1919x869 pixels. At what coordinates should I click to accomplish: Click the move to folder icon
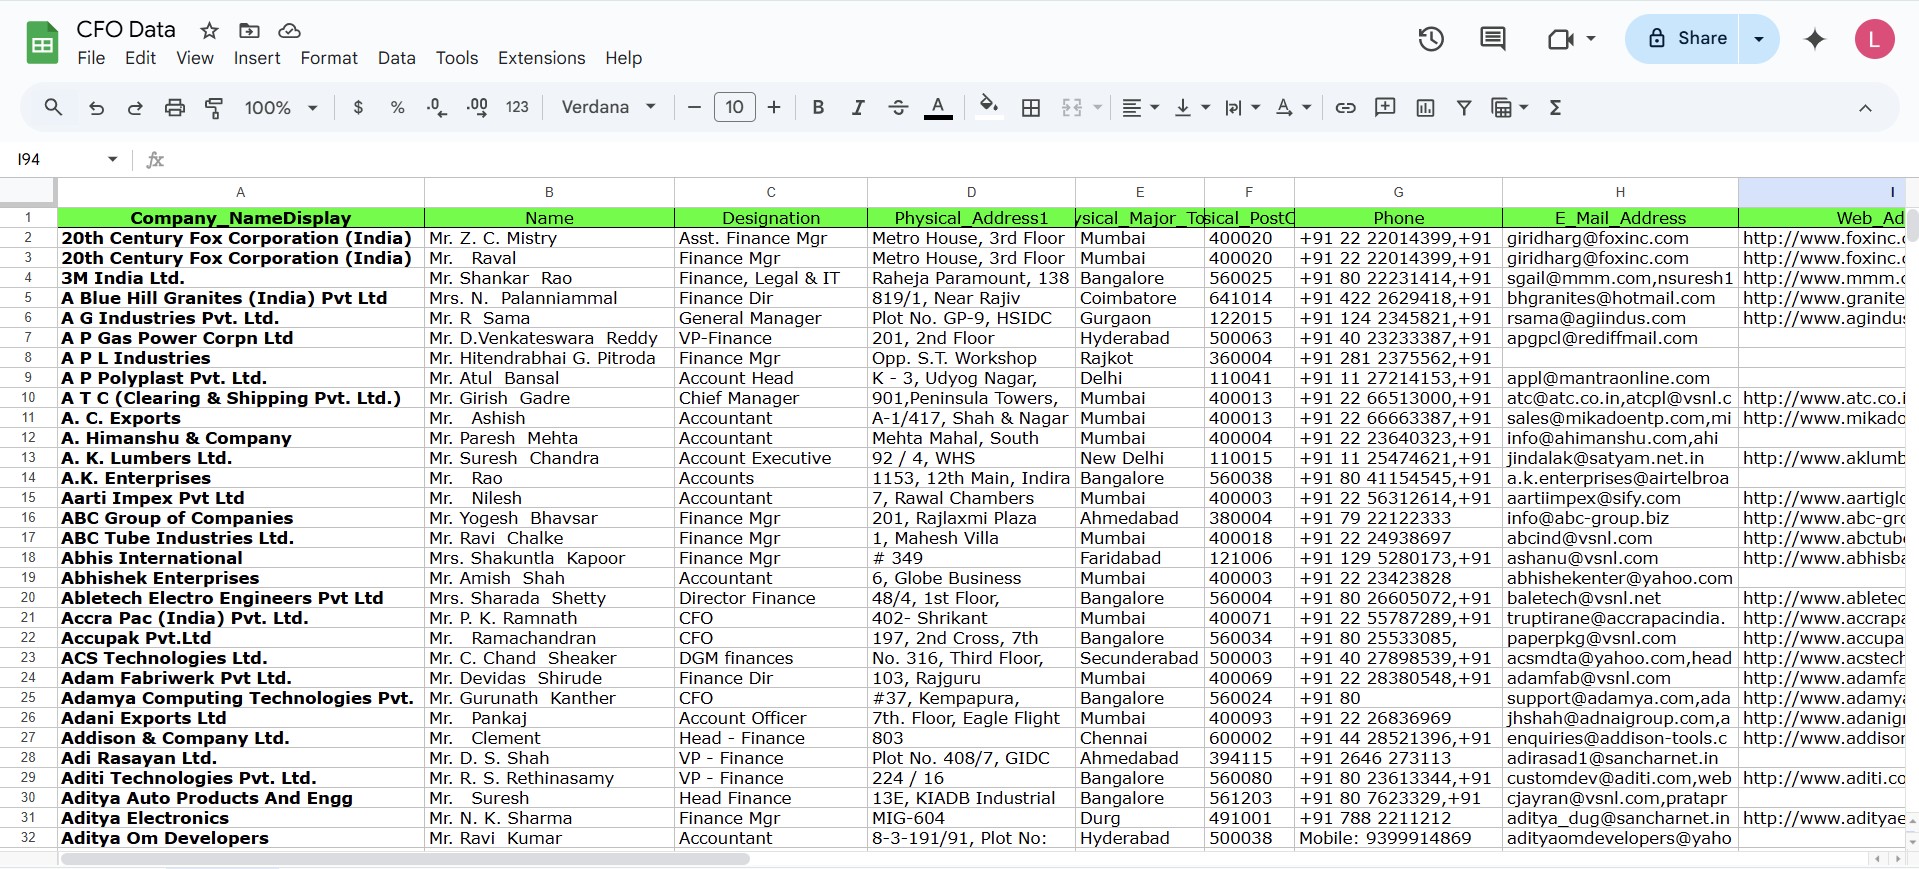click(249, 30)
